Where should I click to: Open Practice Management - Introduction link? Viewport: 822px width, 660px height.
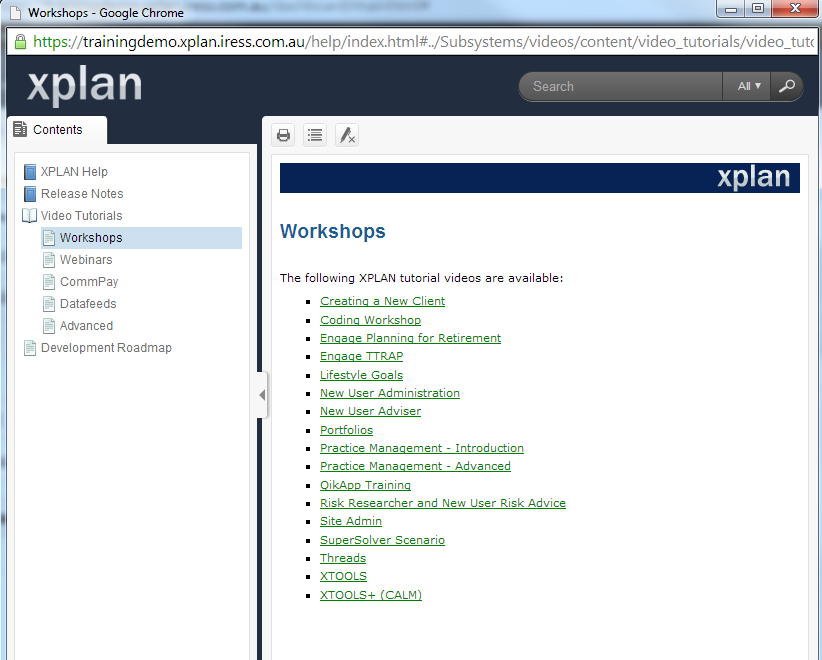422,448
